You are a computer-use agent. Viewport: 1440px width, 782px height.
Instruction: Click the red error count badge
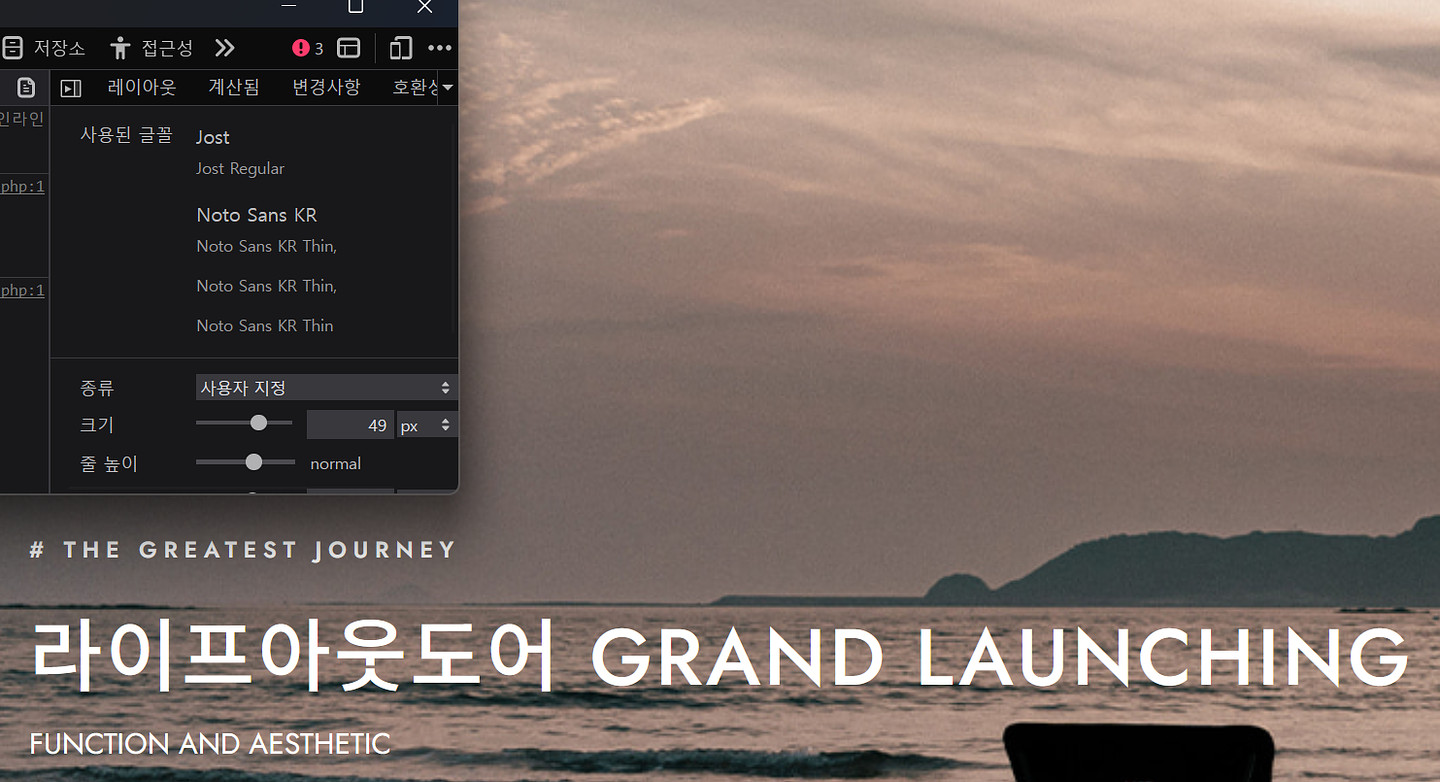pos(307,48)
